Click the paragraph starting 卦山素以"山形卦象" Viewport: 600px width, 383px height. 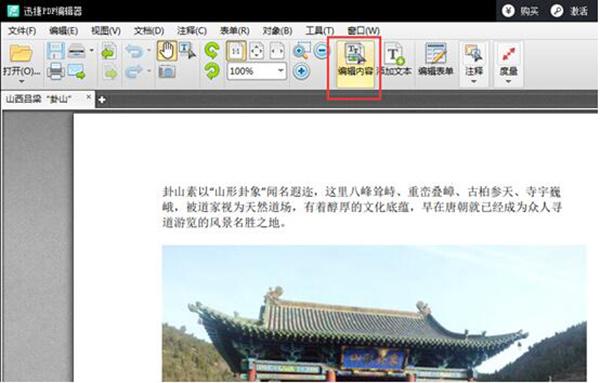(362, 207)
